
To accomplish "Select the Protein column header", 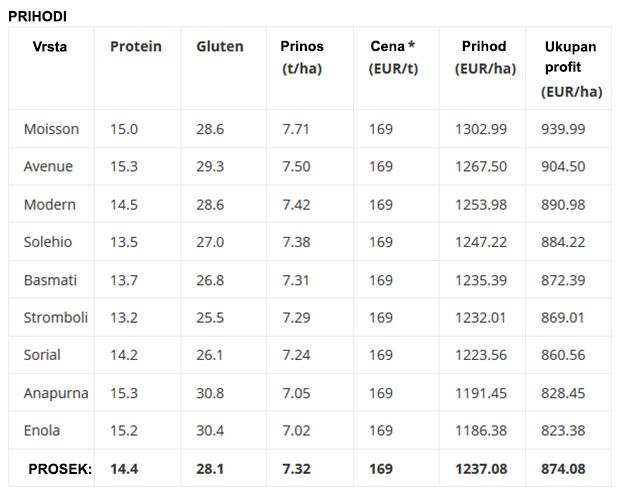I will (136, 47).
